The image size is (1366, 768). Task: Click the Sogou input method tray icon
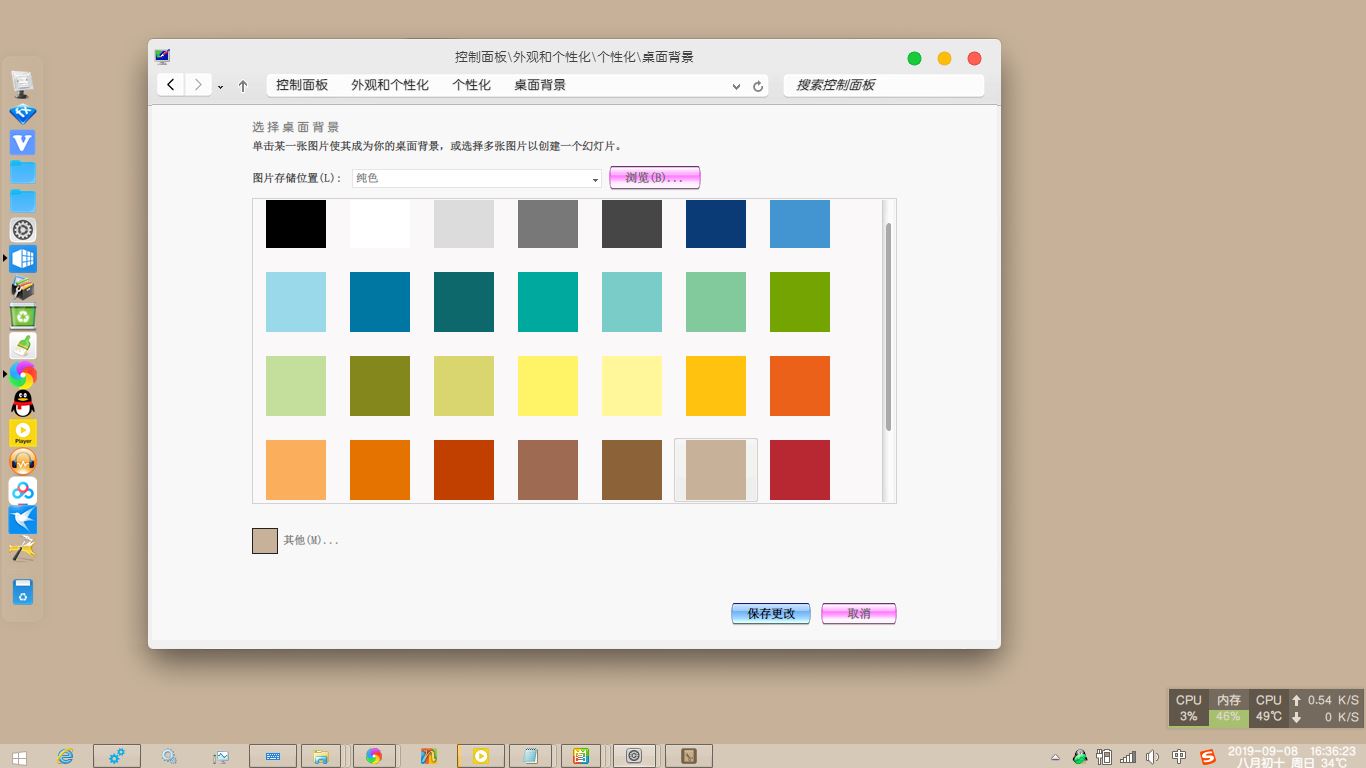click(x=1207, y=756)
